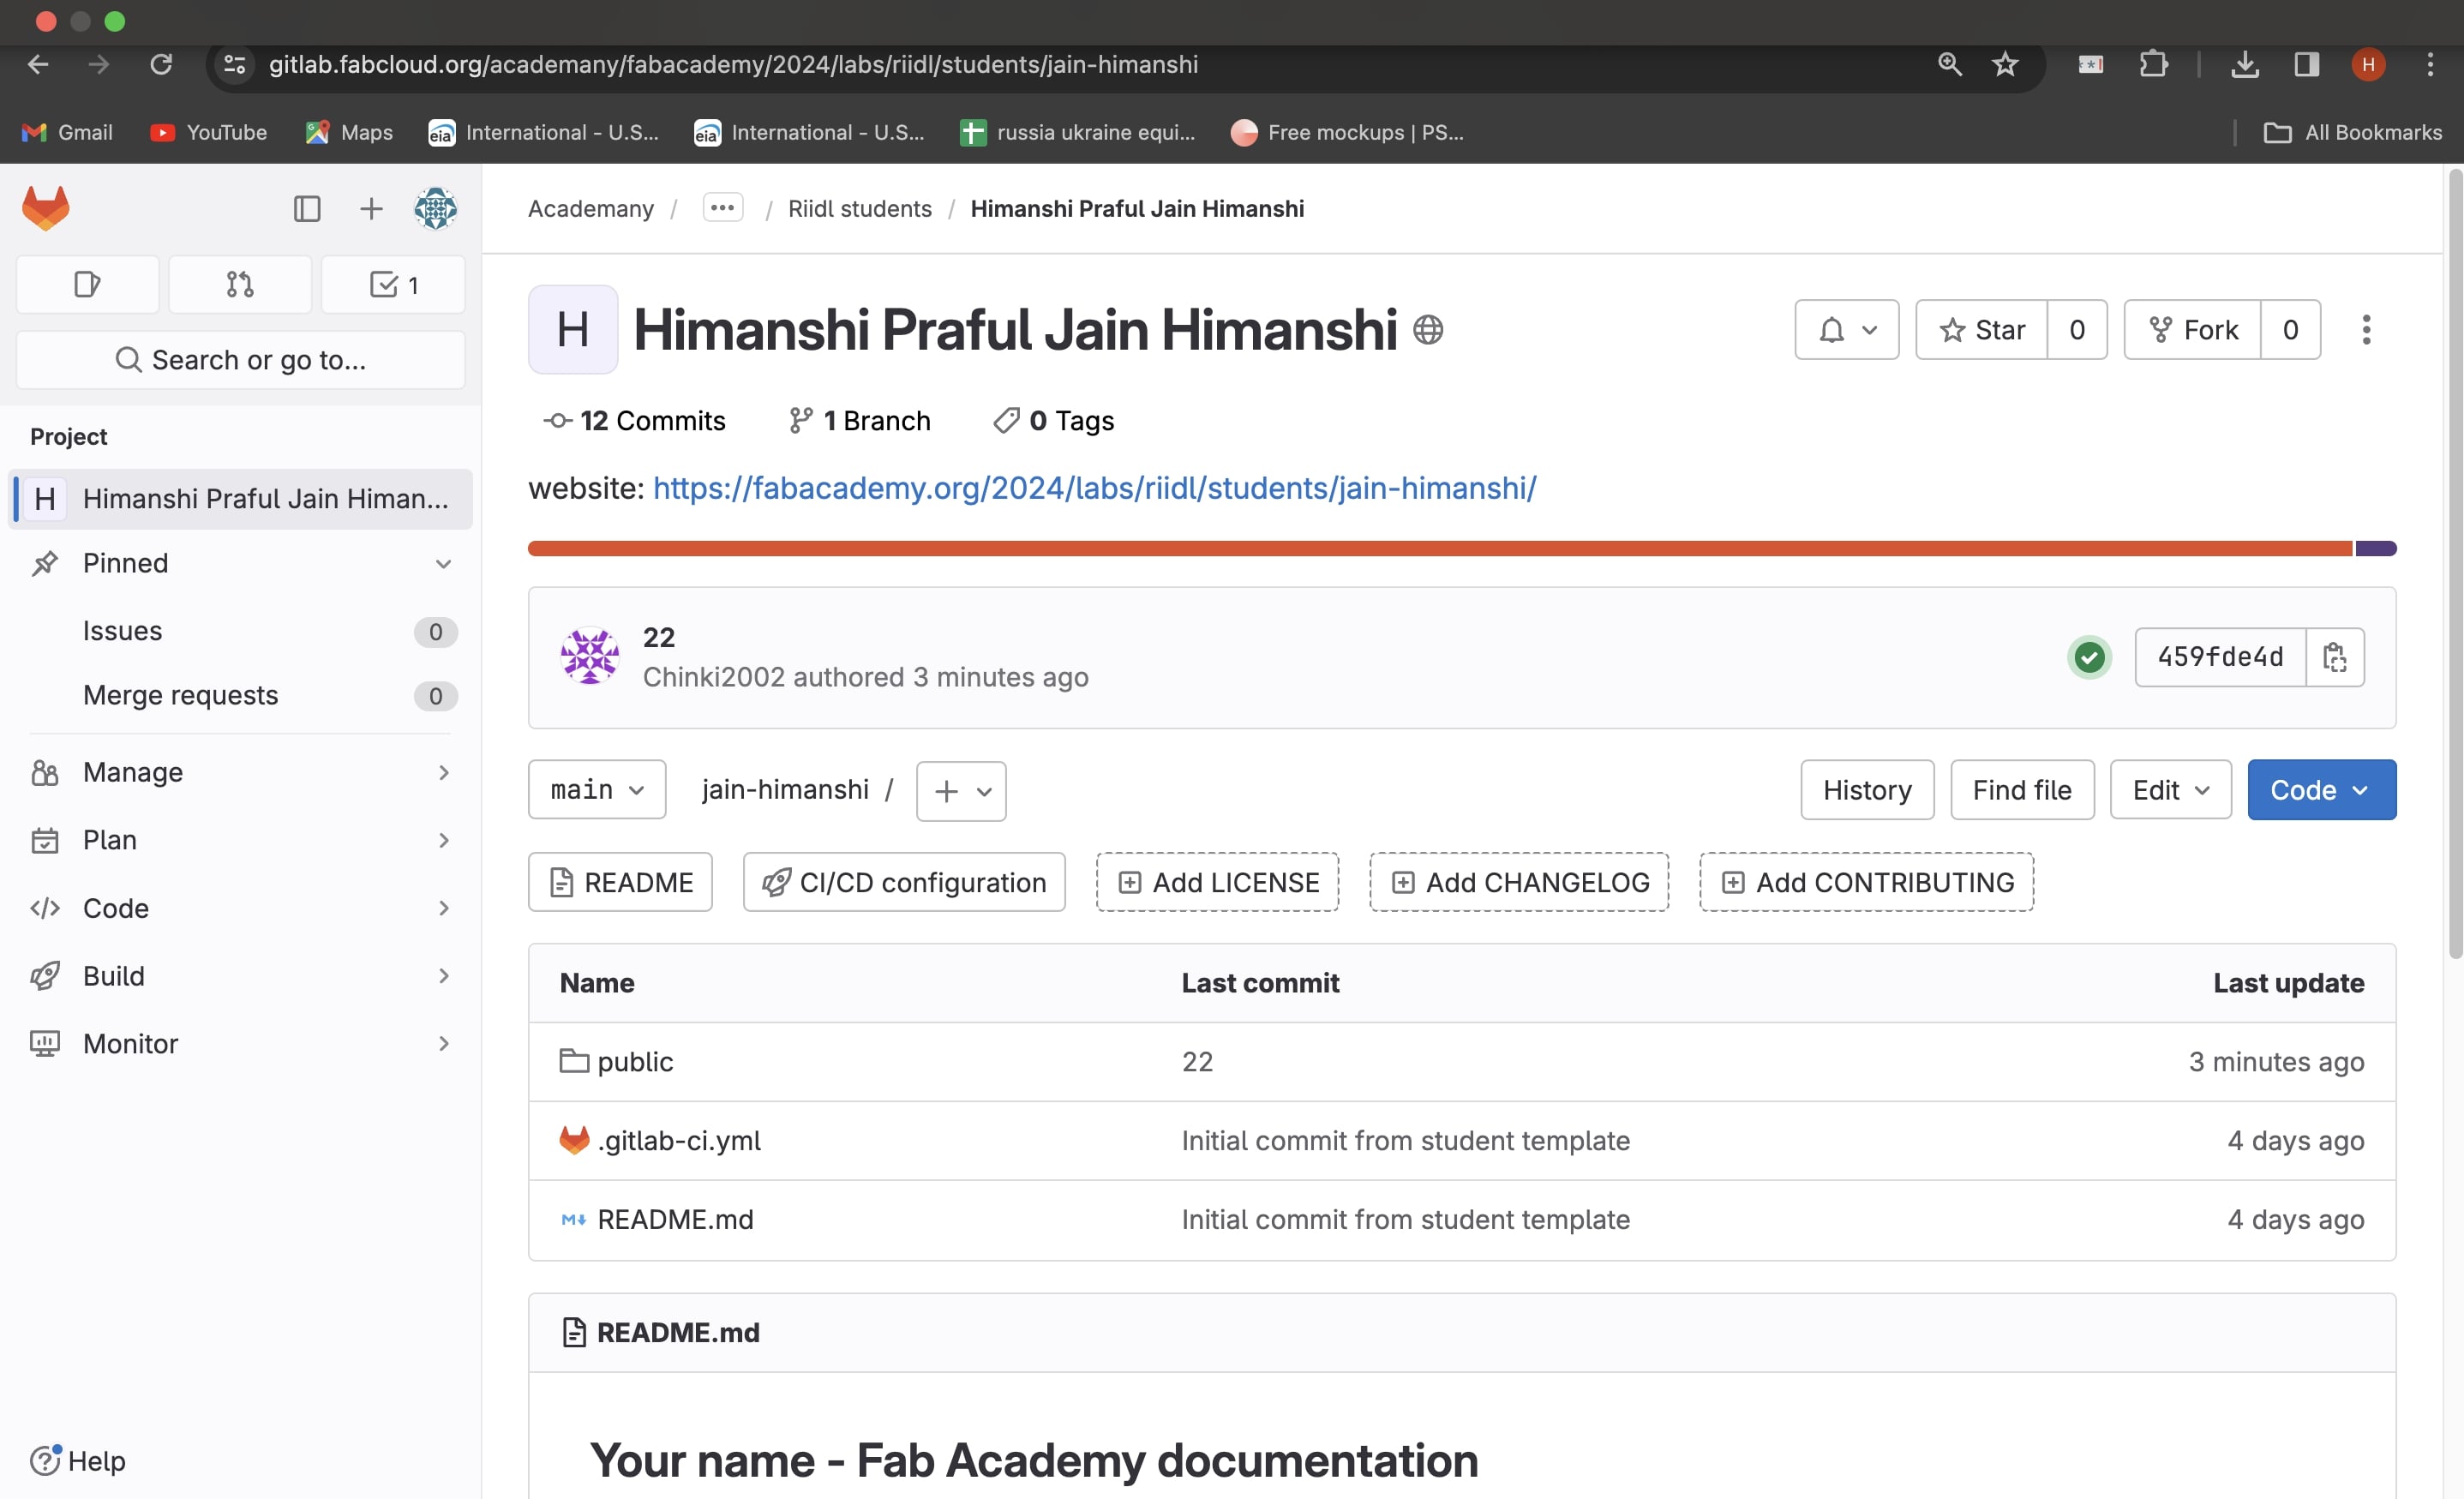Open the Chrome three-dot menu
The width and height of the screenshot is (2464, 1499).
click(2430, 65)
